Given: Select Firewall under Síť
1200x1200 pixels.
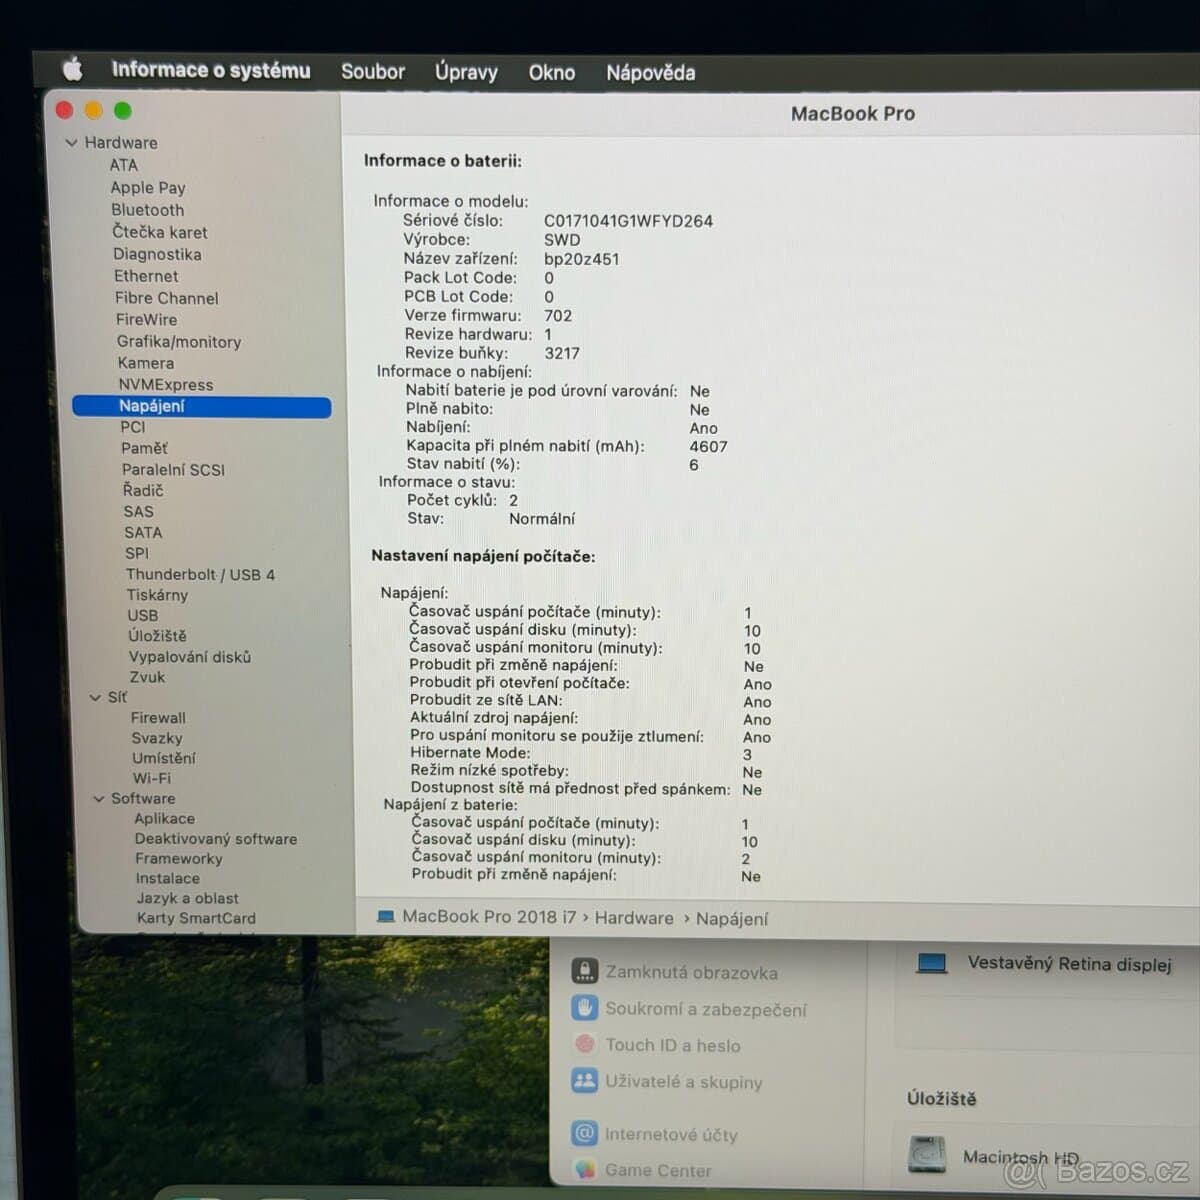Looking at the screenshot, I should [x=158, y=718].
